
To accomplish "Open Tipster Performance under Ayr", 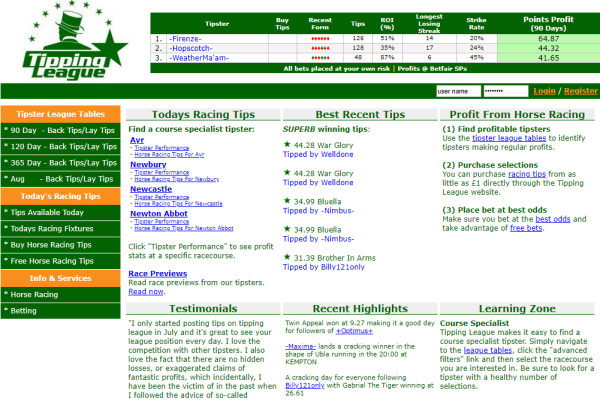I will [161, 148].
